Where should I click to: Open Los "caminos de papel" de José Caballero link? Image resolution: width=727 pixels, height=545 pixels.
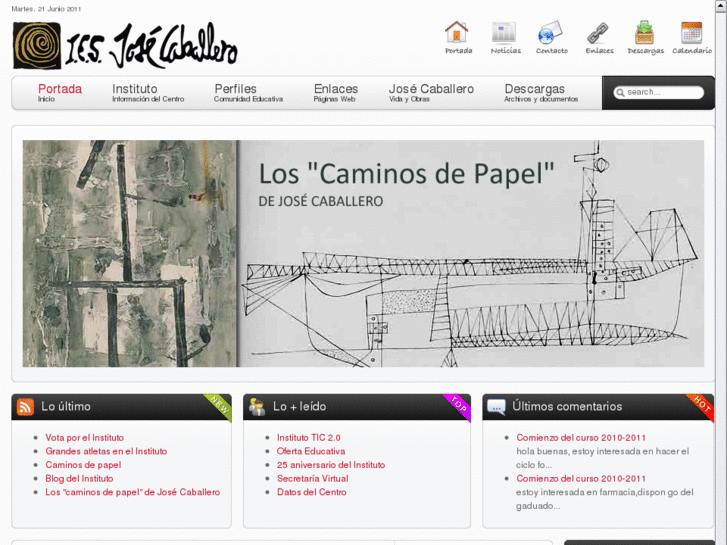tap(133, 492)
